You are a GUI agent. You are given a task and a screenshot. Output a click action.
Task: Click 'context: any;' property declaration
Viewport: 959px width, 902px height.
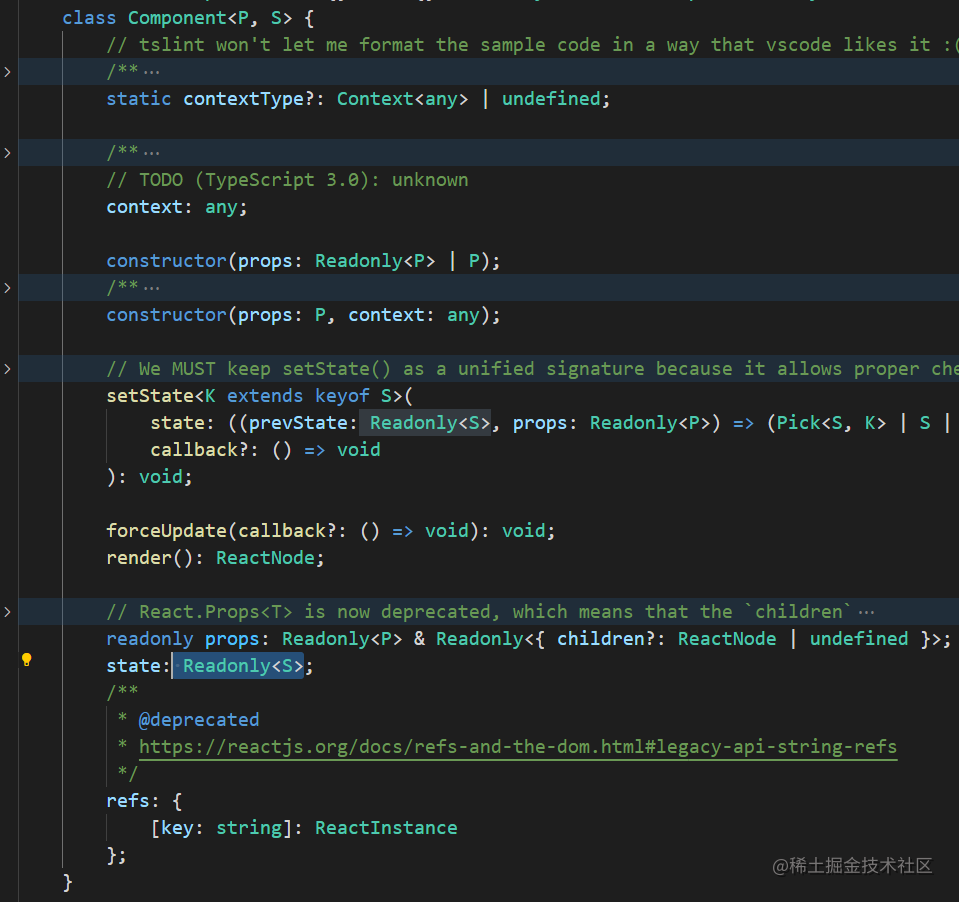177,207
